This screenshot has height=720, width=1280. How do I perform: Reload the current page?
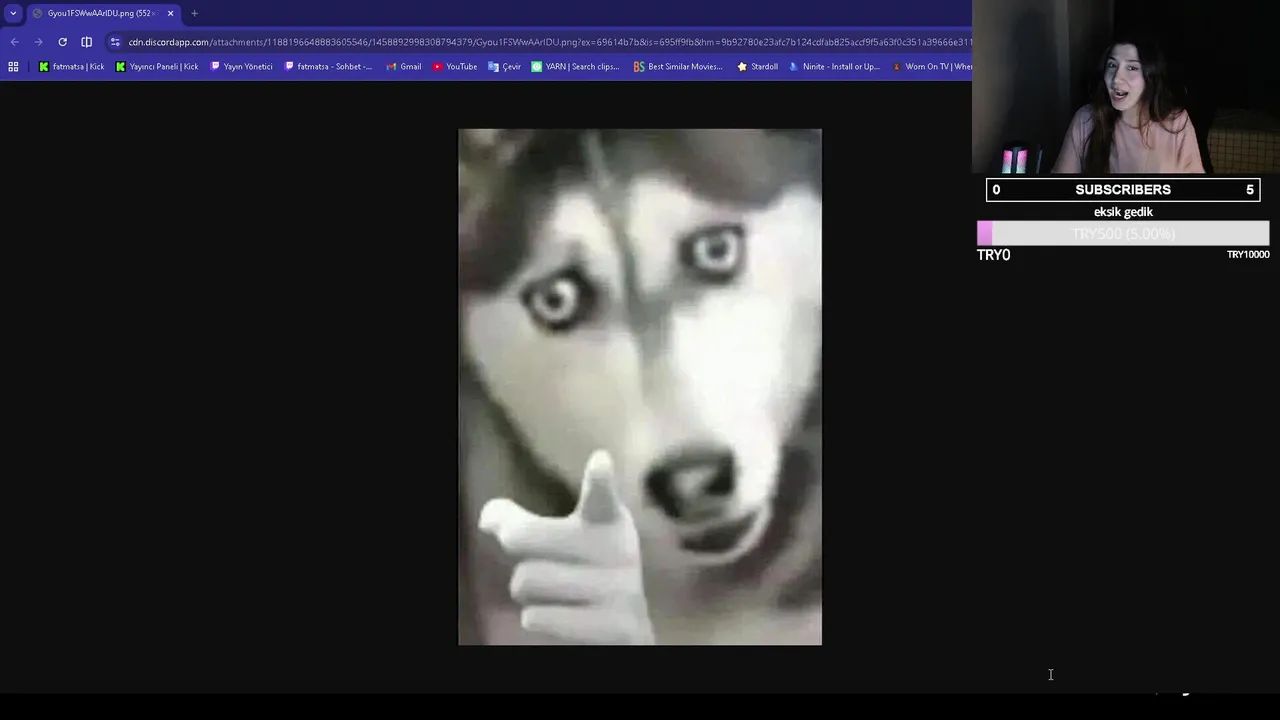(x=62, y=42)
